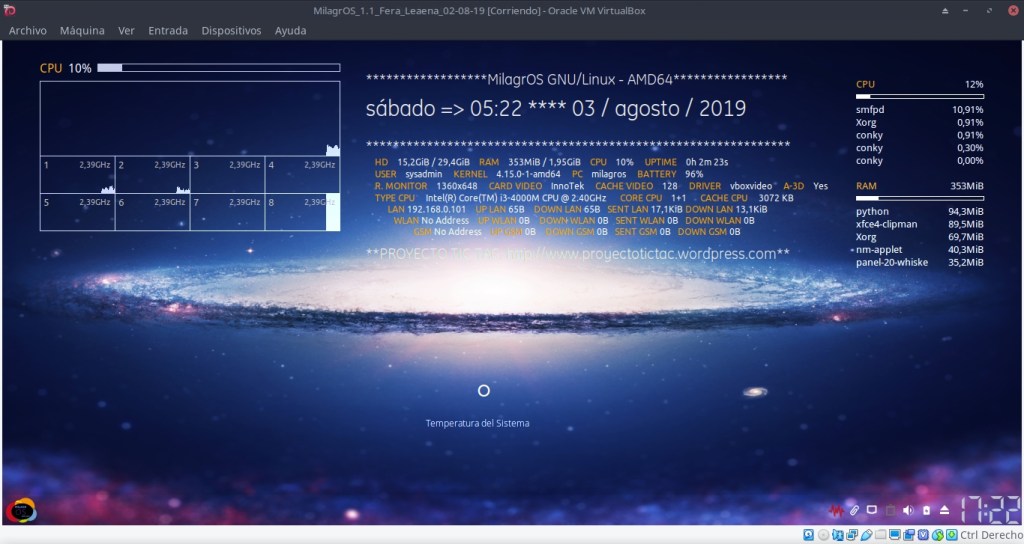The height and width of the screenshot is (544, 1024).
Task: Click the green arrow keyboard capture indicator
Action: point(952,535)
